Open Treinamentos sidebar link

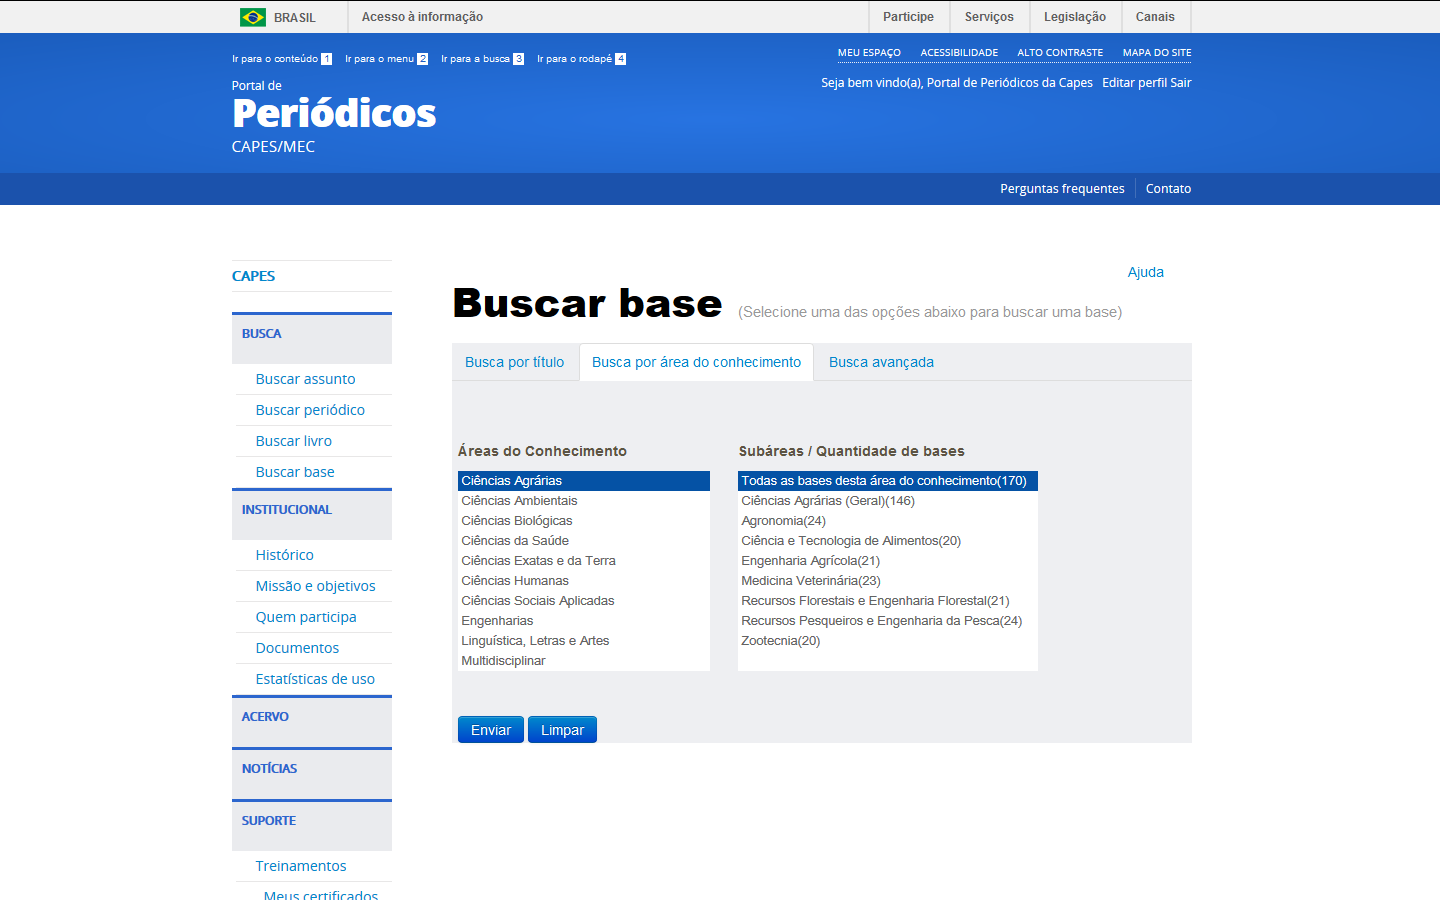point(301,866)
